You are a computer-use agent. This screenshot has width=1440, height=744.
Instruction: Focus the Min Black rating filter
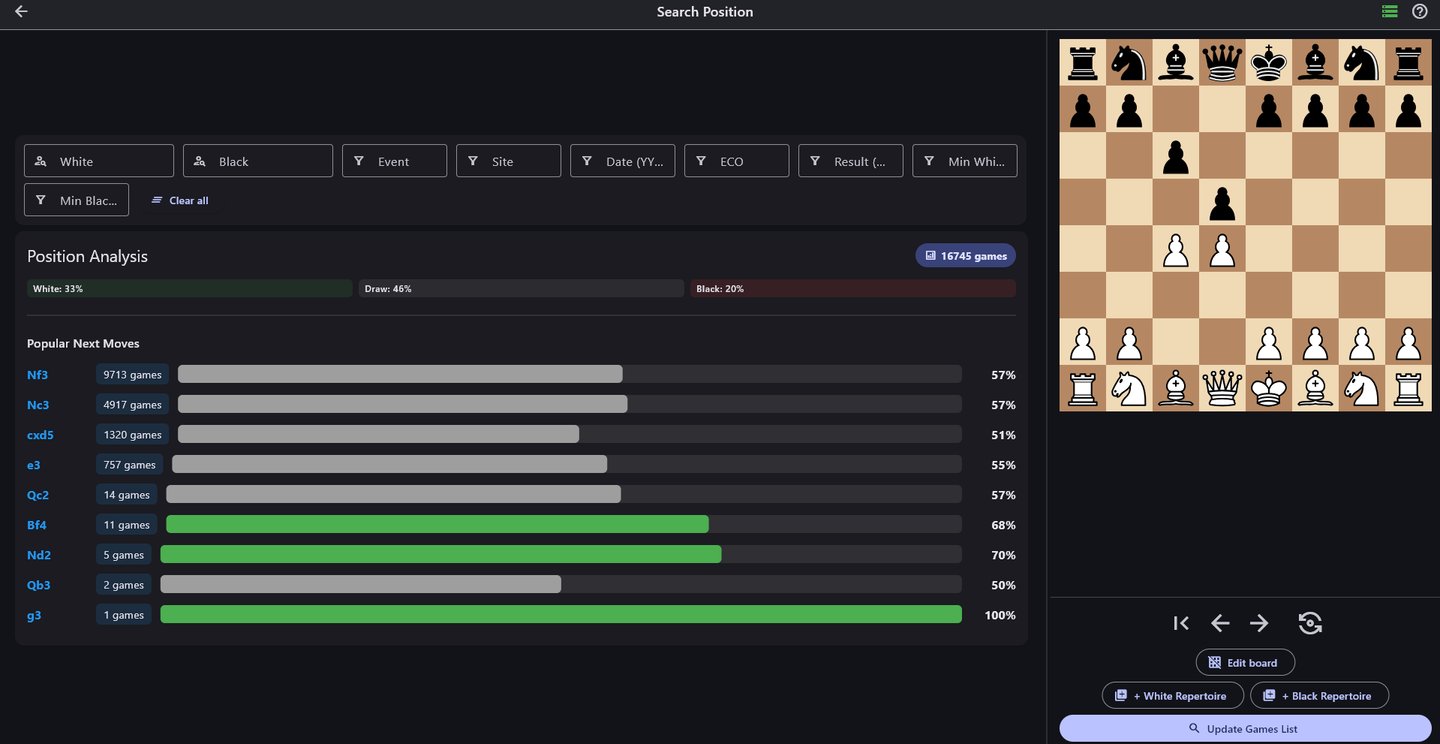tap(76, 200)
